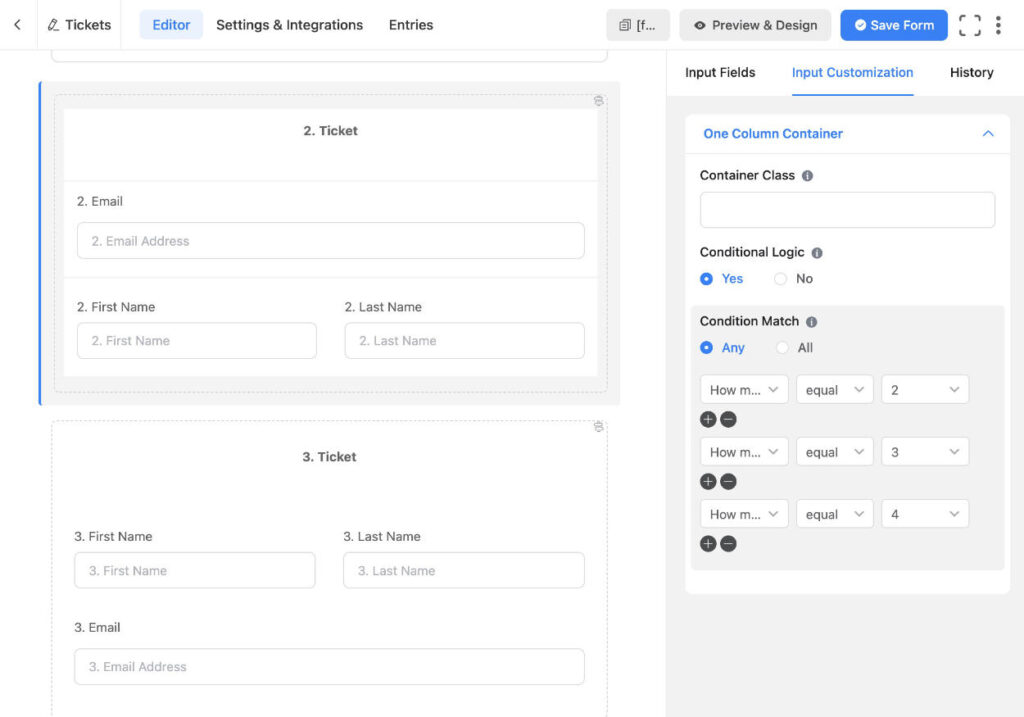Open the first equal operator dropdown
The image size is (1024, 717).
click(834, 389)
